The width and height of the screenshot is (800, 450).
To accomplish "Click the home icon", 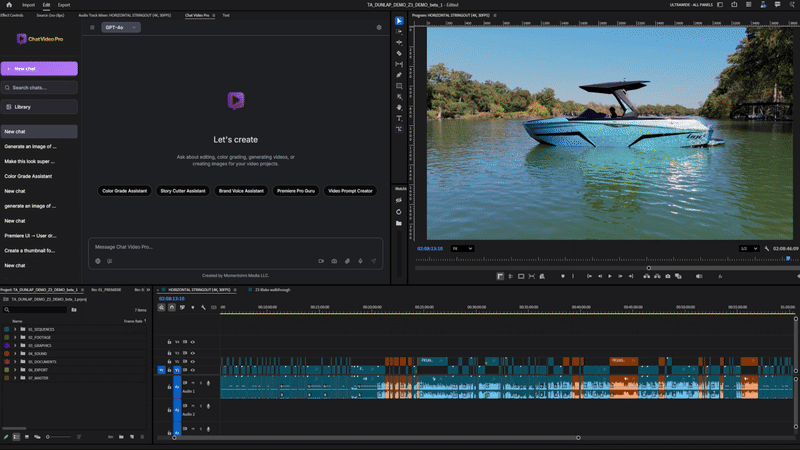I will 9,5.
